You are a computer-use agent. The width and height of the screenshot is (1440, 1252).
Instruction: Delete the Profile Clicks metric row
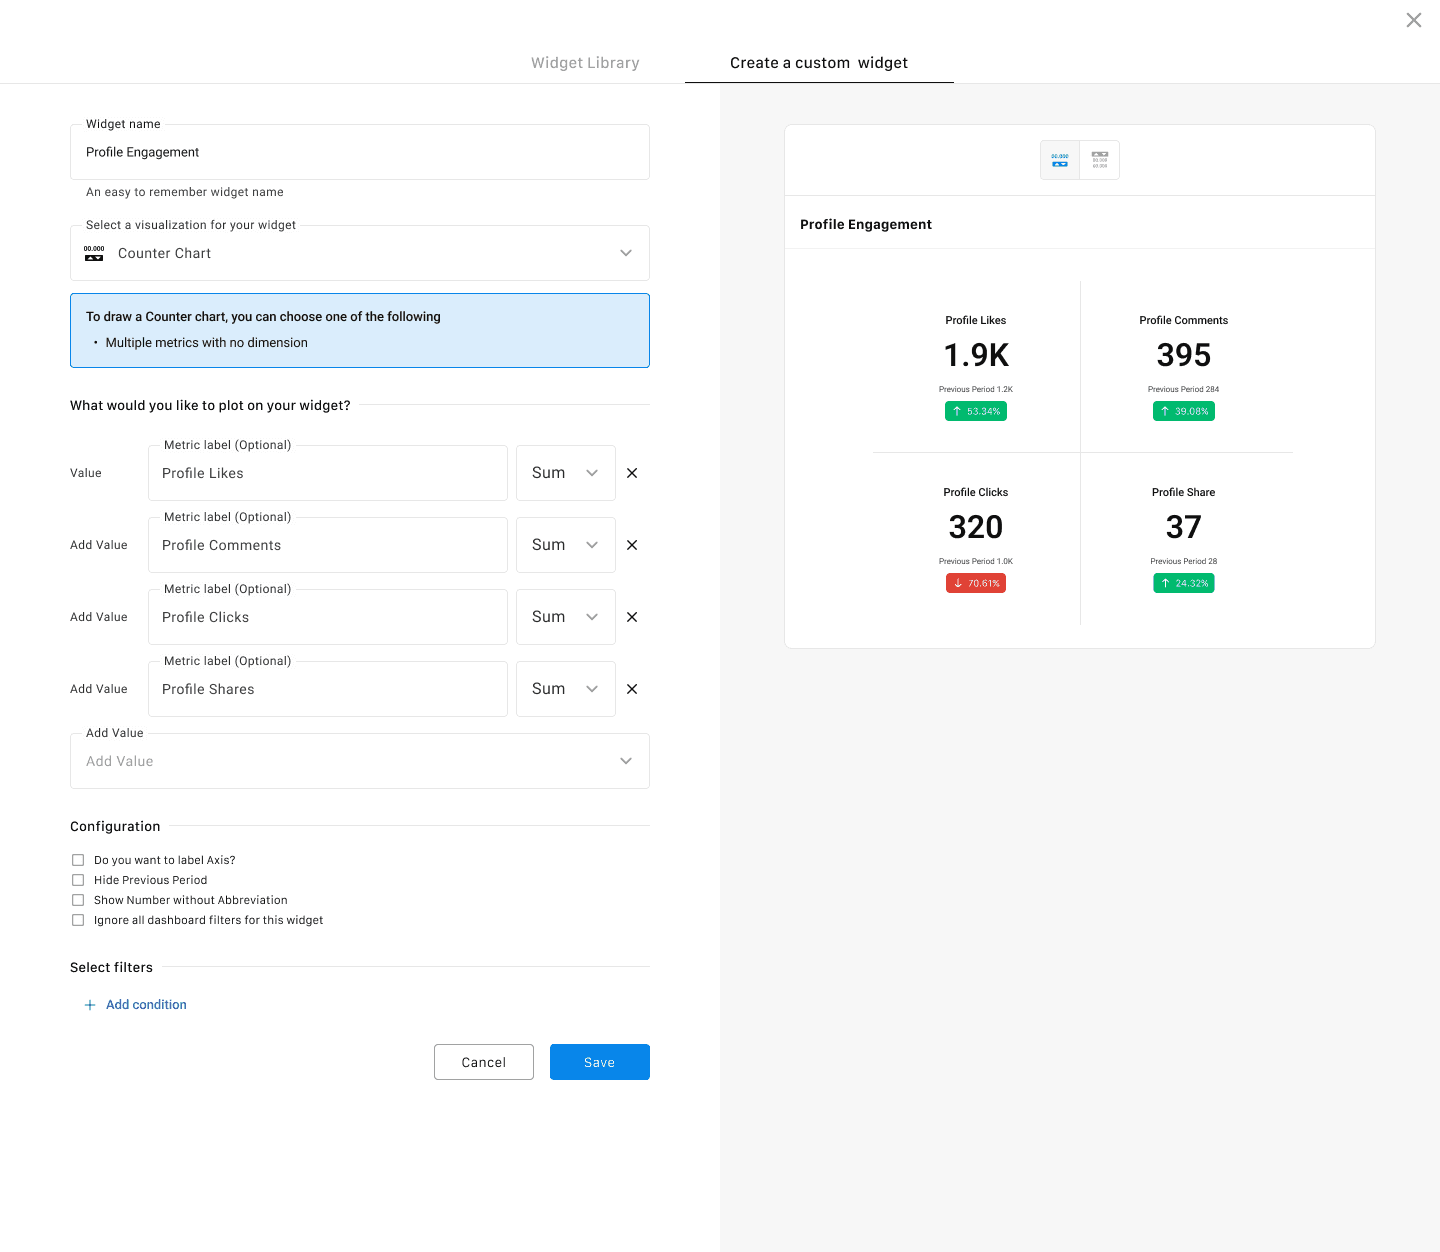[632, 617]
